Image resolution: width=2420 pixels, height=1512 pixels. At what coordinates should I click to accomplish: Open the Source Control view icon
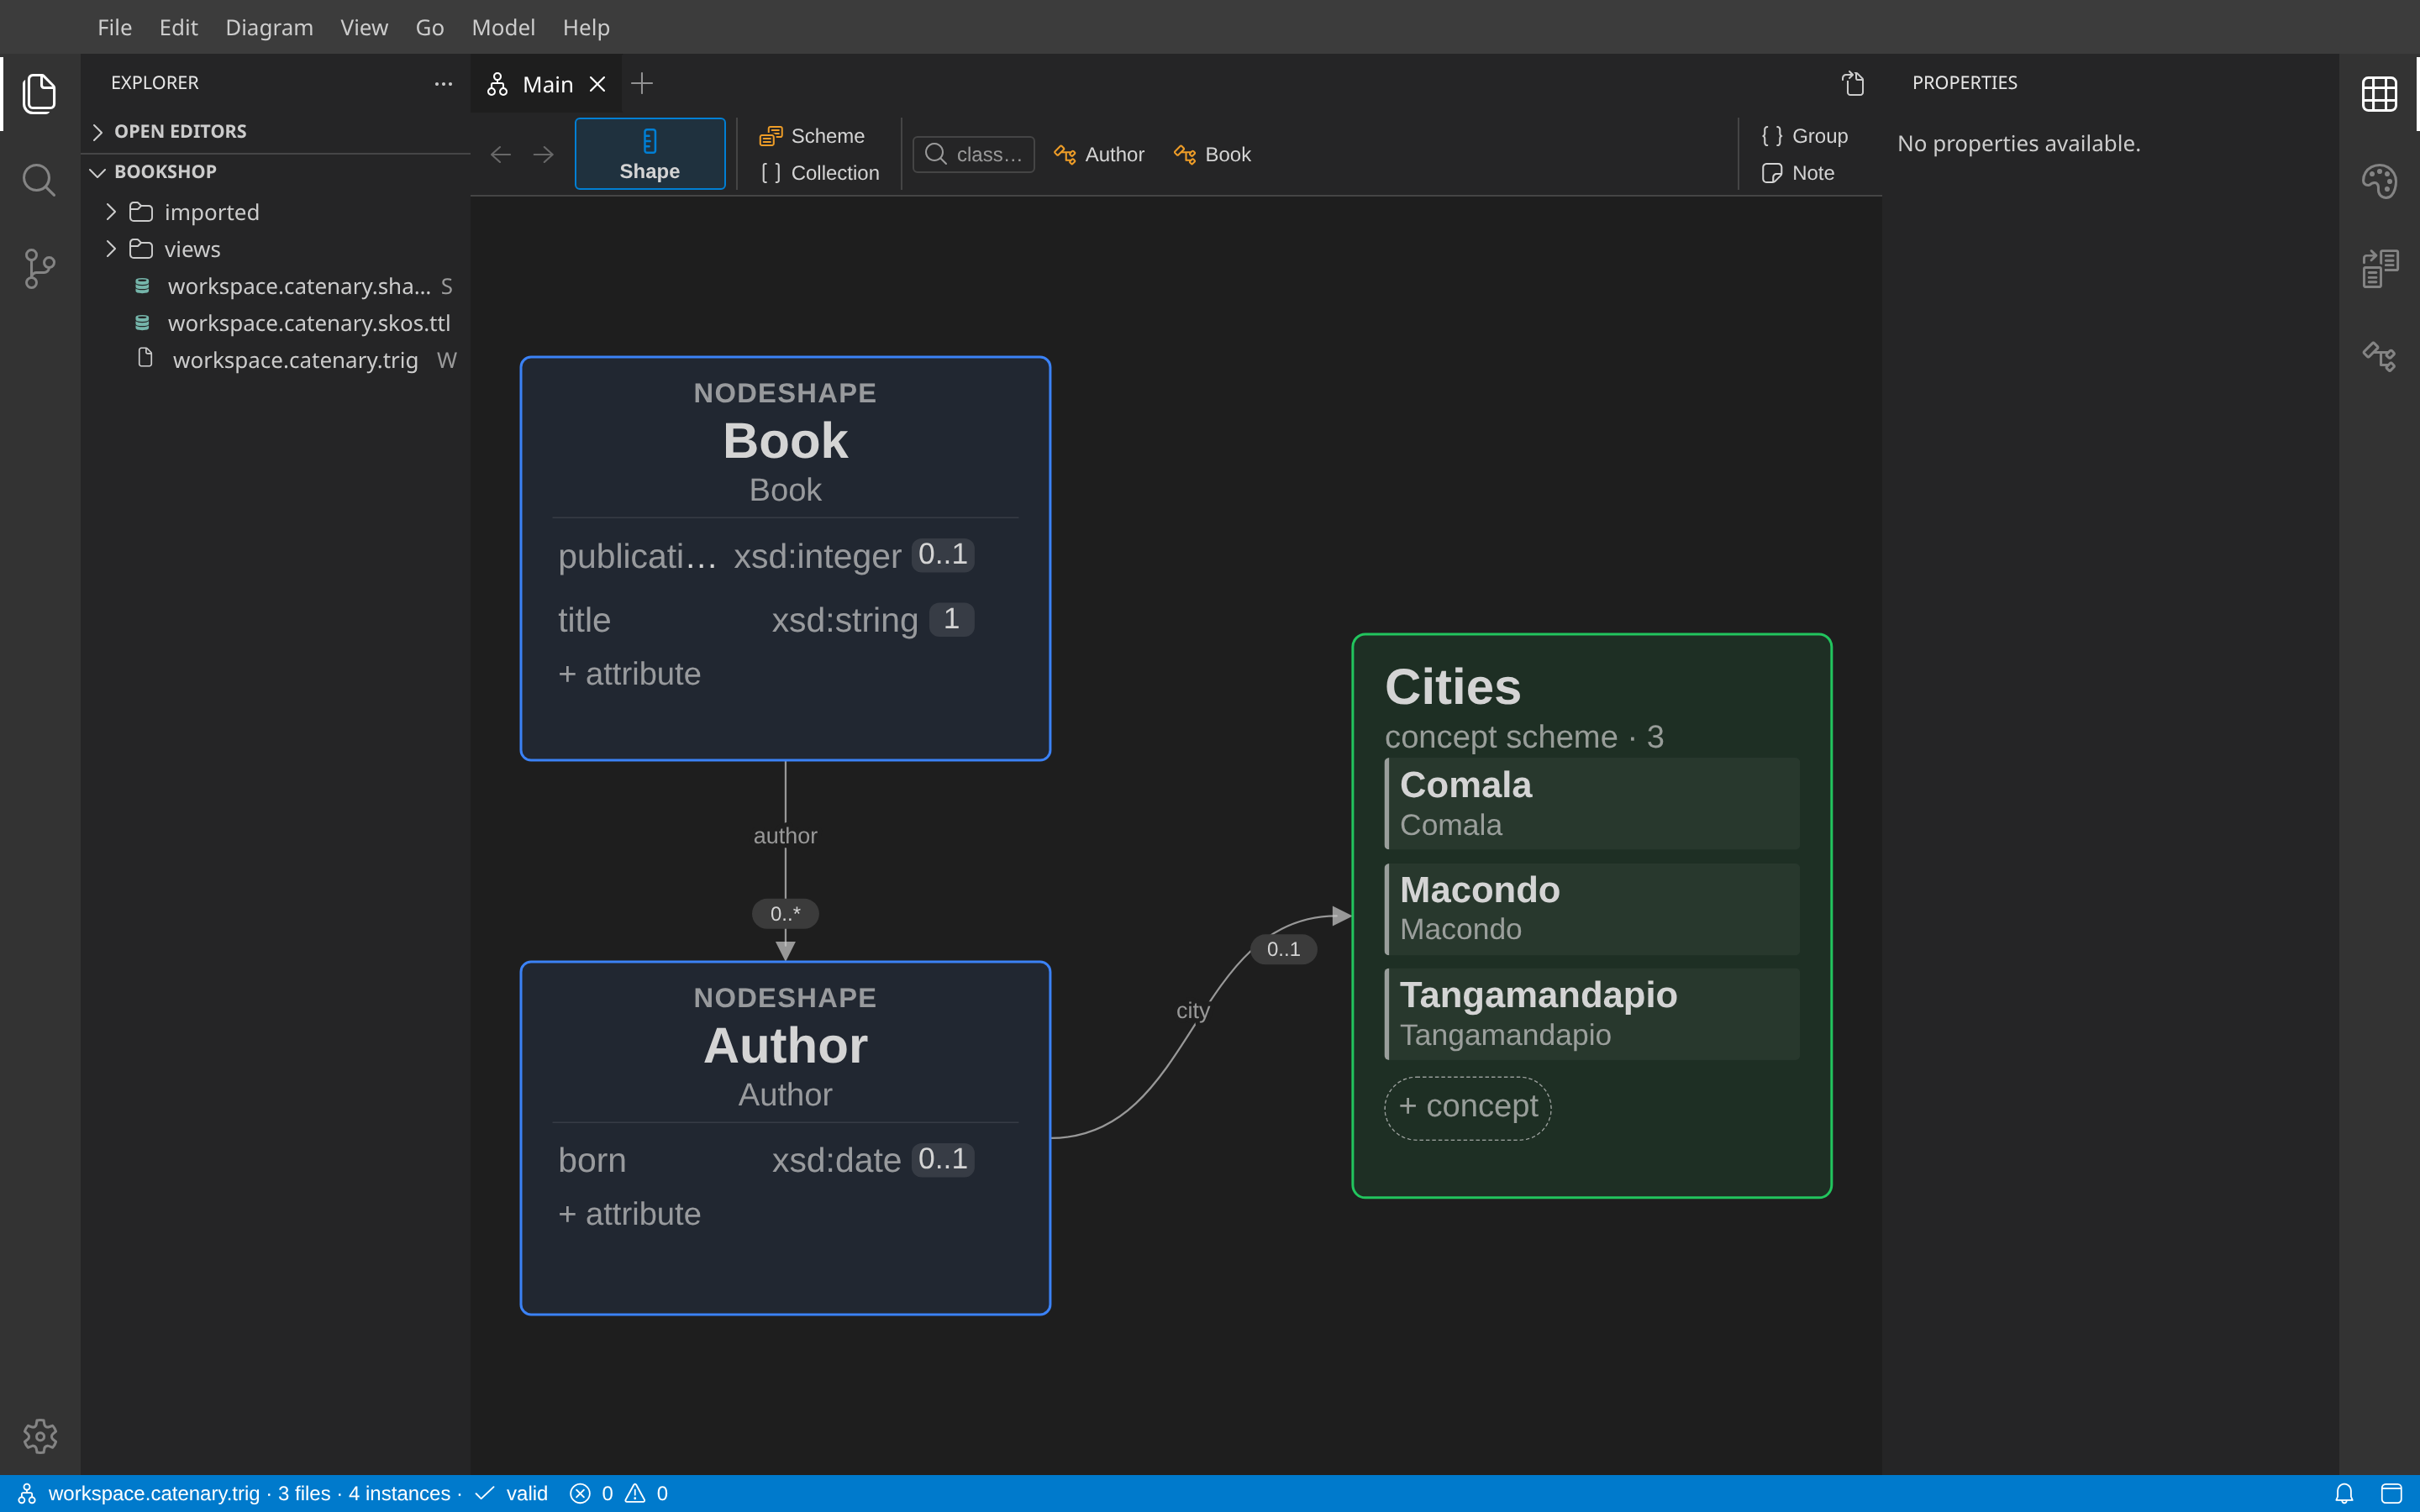tap(39, 268)
